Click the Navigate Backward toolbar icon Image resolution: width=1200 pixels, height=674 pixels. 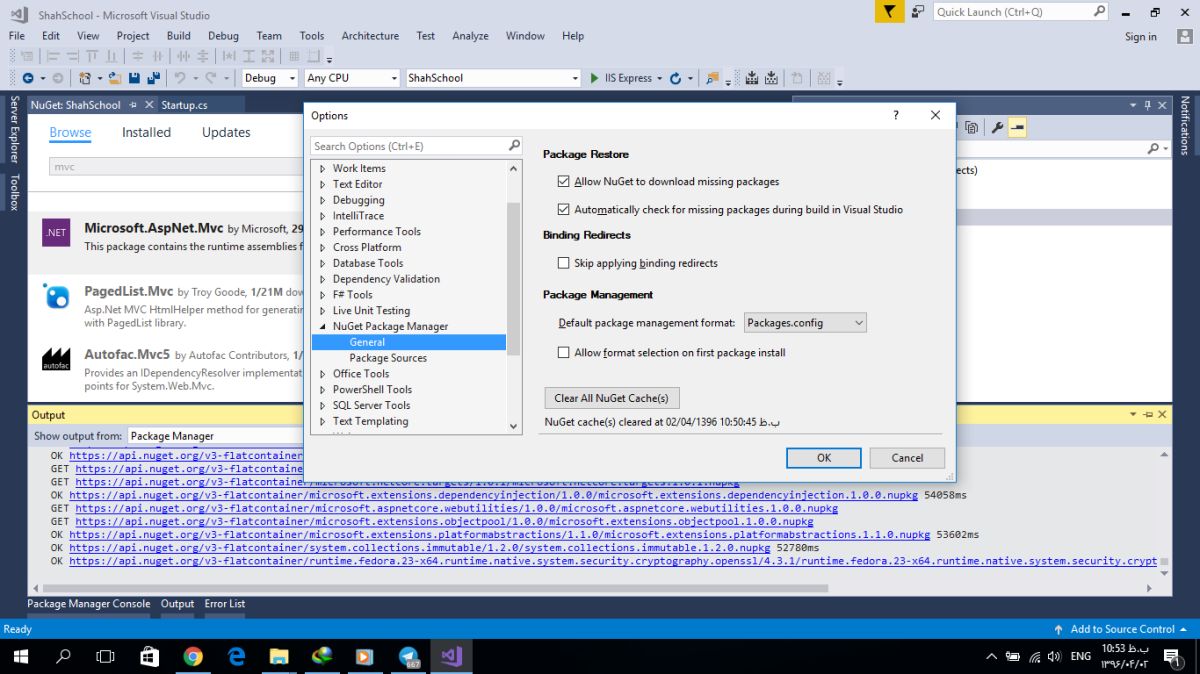click(27, 78)
